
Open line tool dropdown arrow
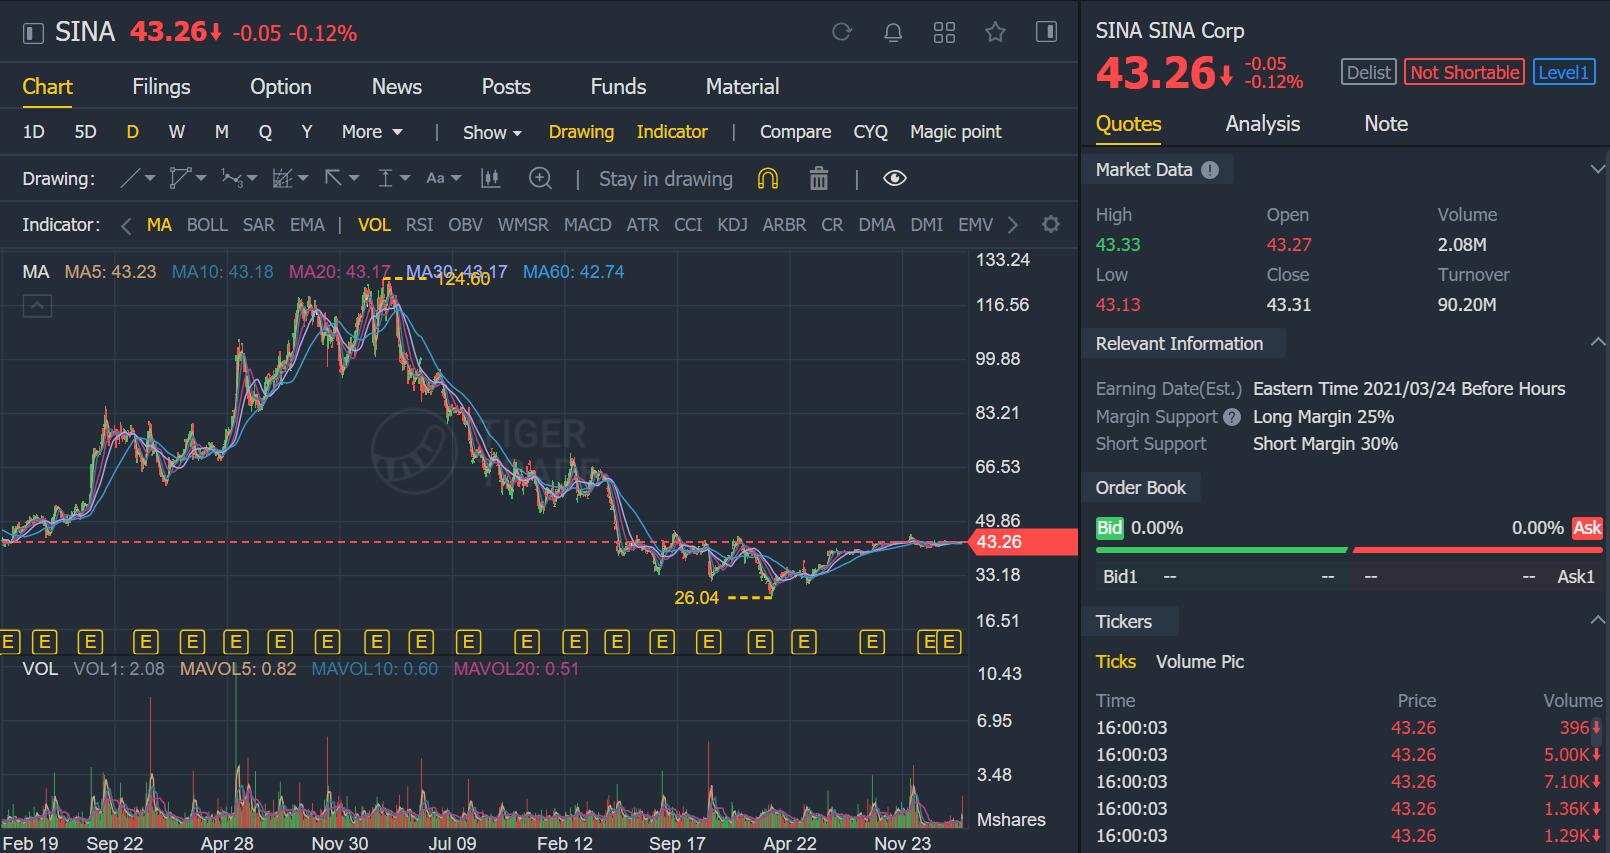pos(150,178)
